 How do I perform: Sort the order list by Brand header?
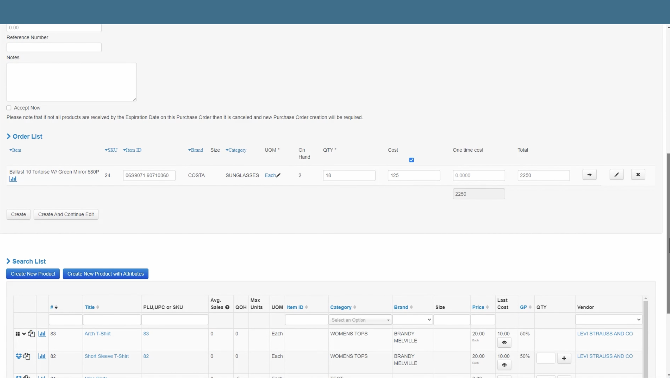click(x=195, y=150)
